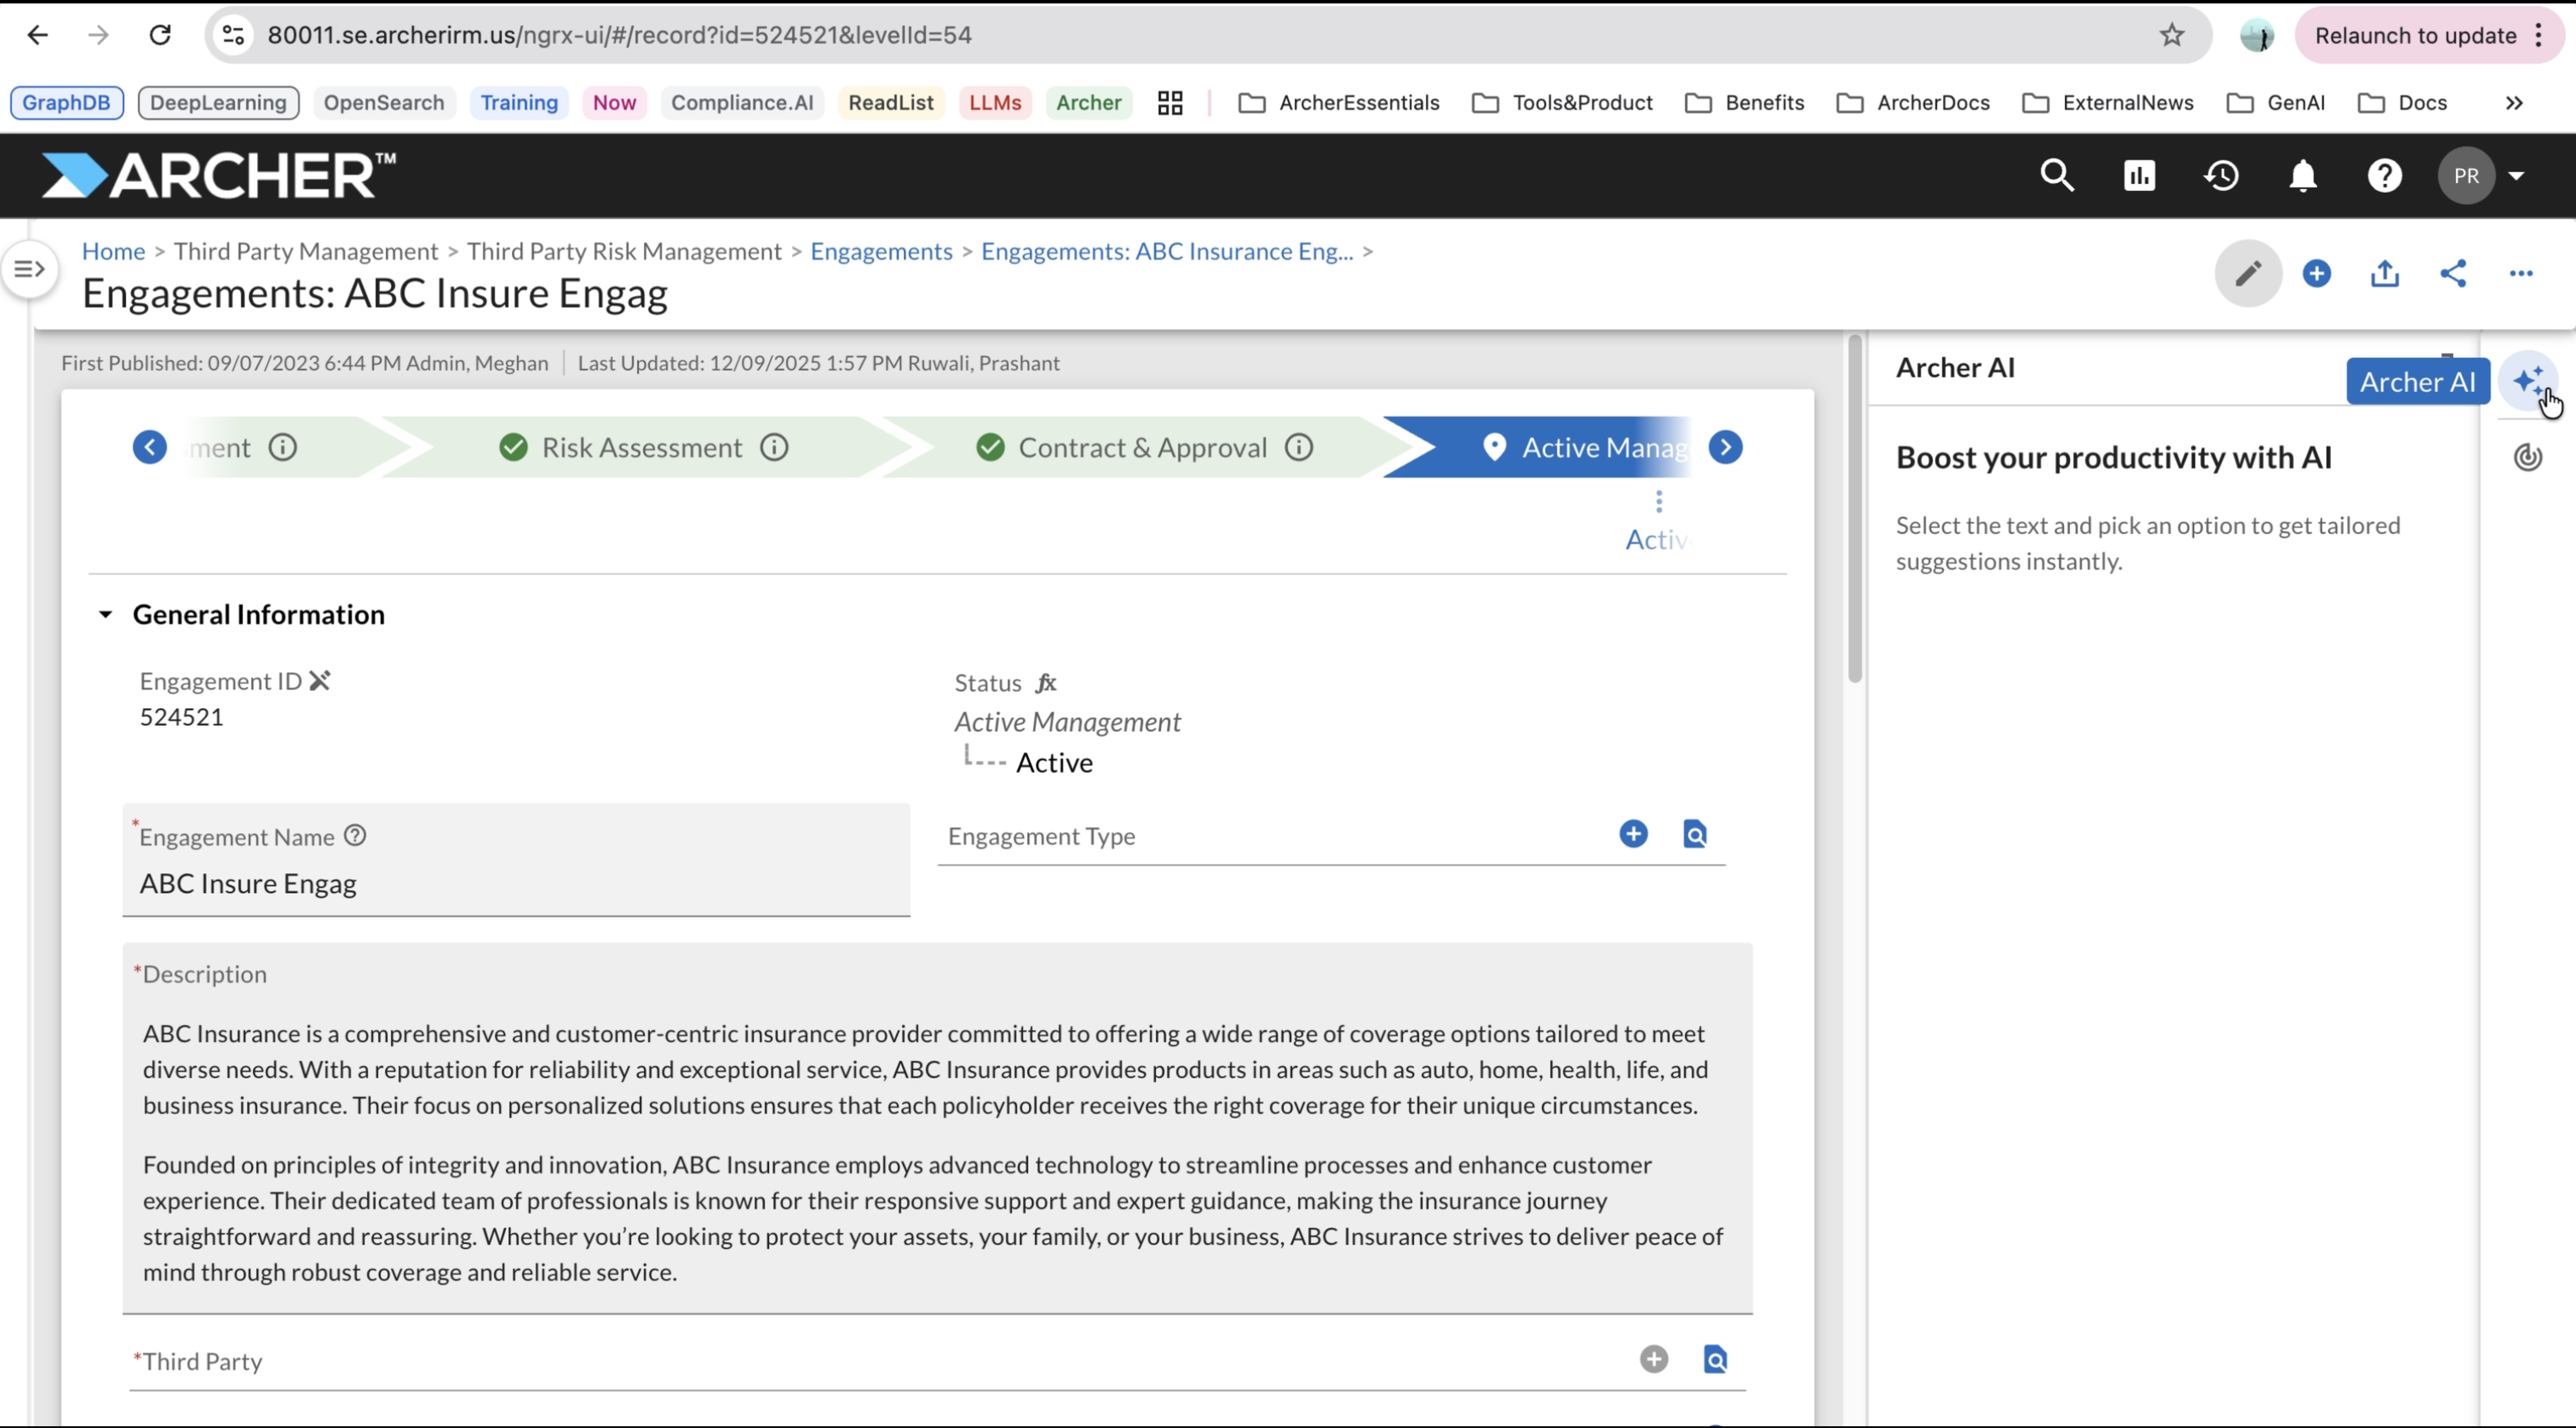The image size is (2576, 1428).
Task: Open record lookup for Engagement Type field
Action: (1694, 833)
